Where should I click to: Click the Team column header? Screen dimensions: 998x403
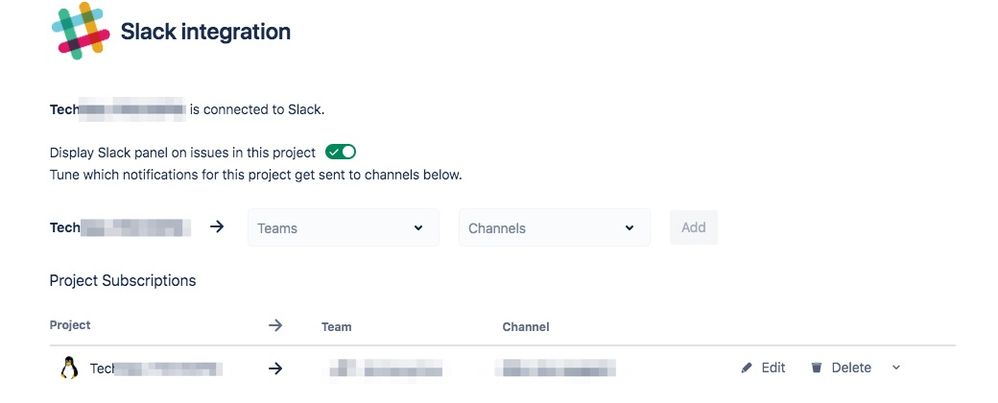coord(336,327)
